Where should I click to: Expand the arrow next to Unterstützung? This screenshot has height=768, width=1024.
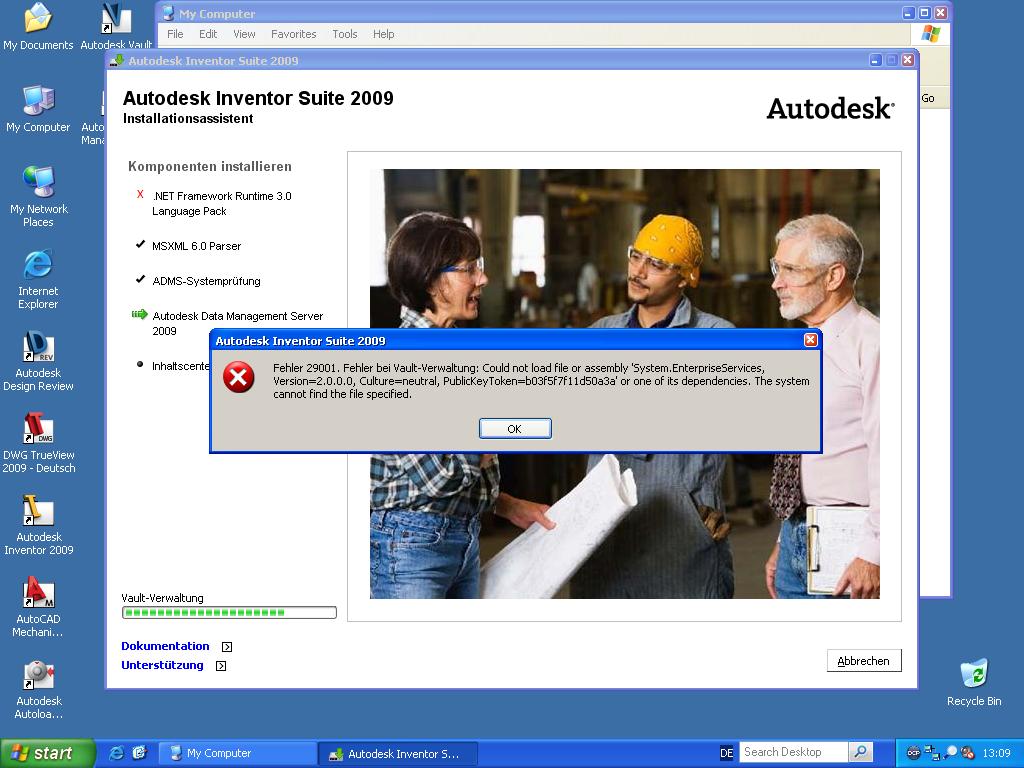coord(221,665)
